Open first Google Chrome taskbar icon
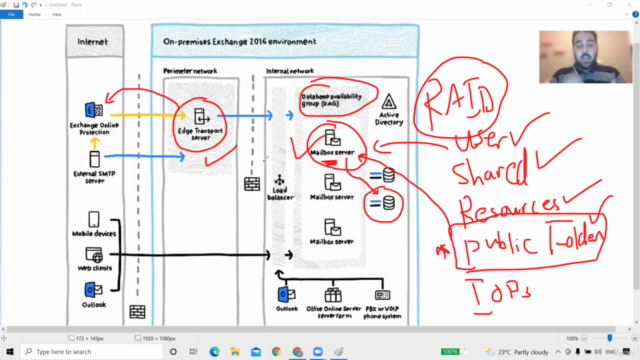 pos(277,352)
